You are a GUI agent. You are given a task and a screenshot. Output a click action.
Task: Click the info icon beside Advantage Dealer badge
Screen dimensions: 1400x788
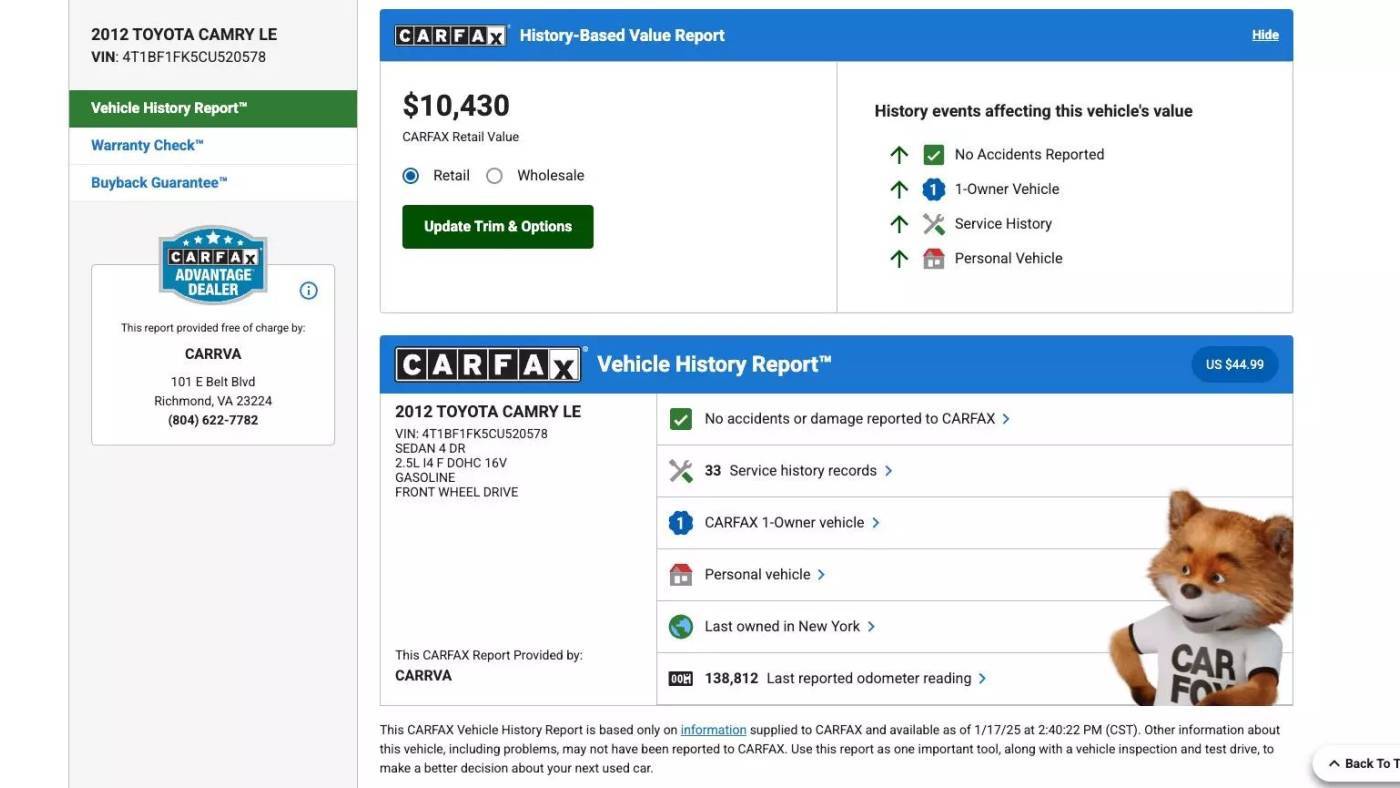pos(308,290)
